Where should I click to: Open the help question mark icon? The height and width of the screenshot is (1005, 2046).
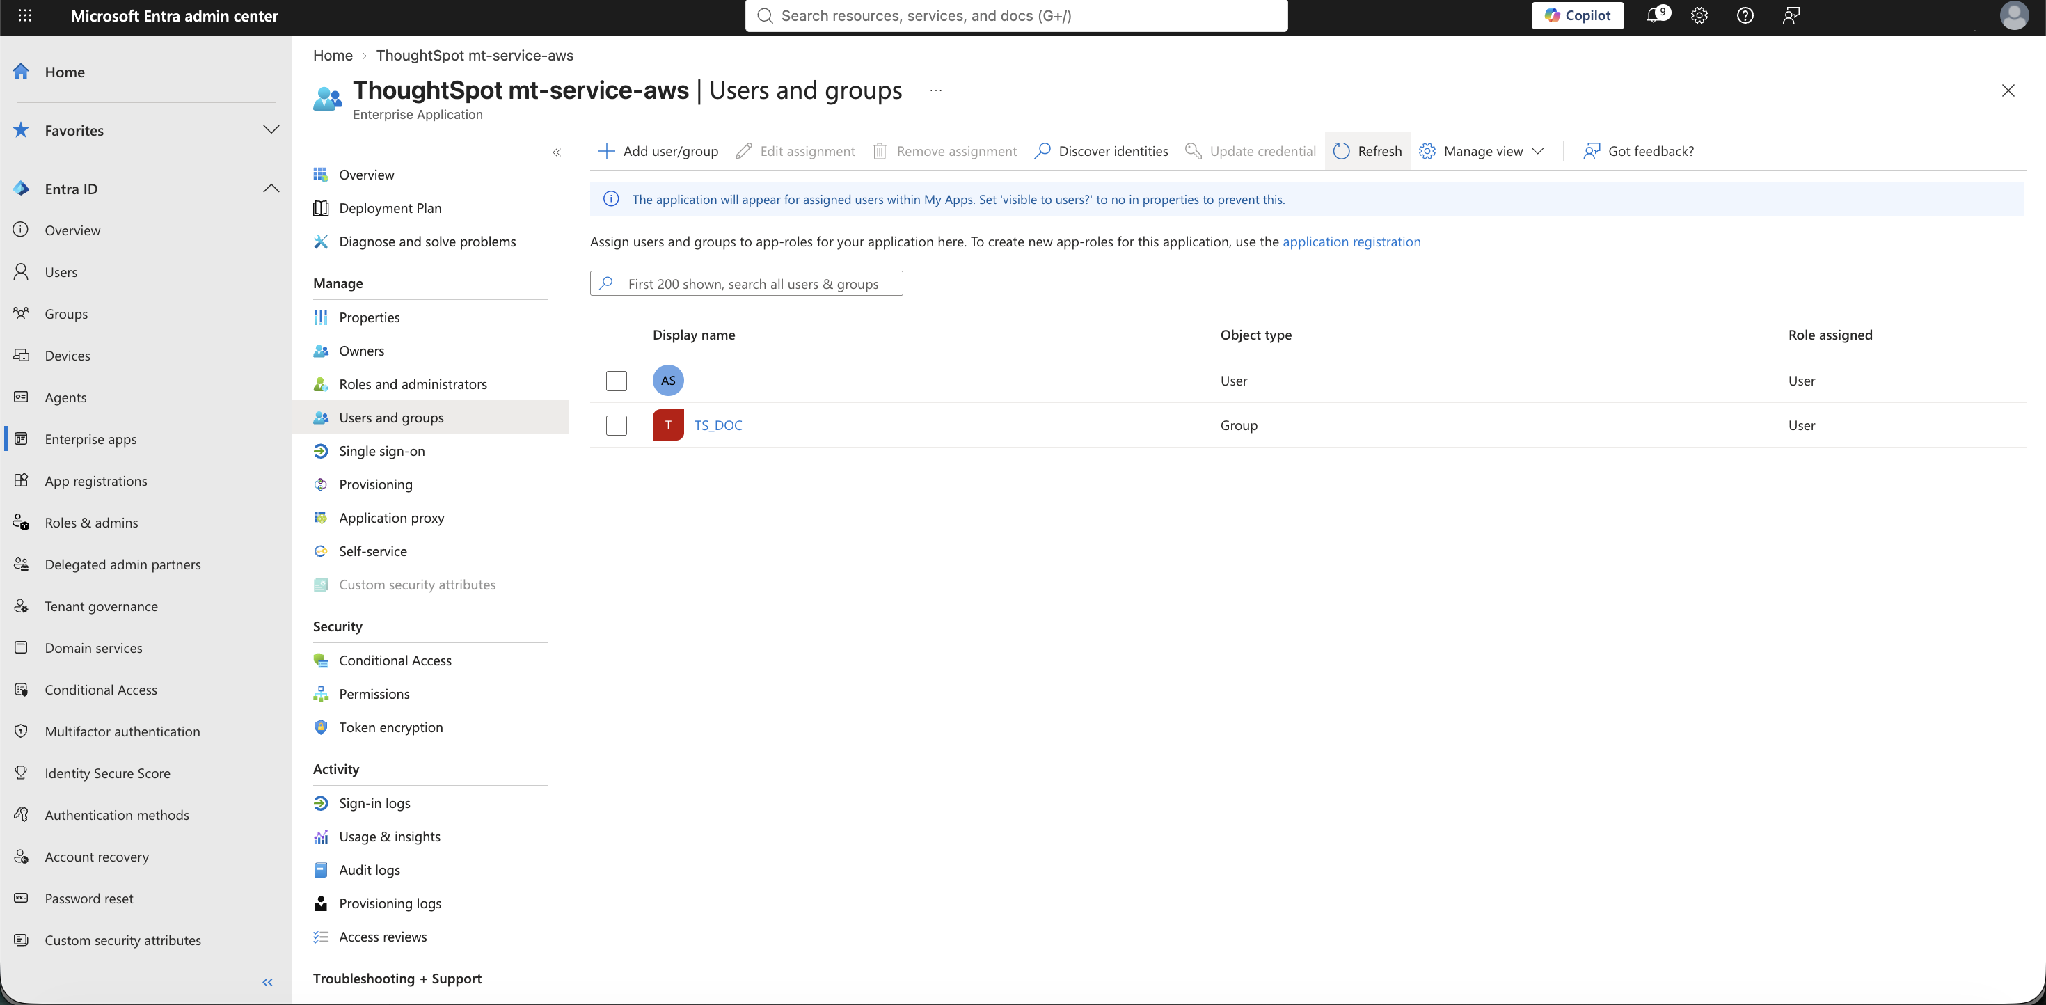tap(1745, 15)
